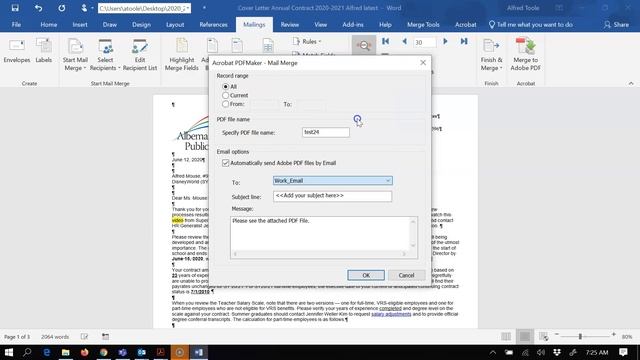Click the message box vertical scrollbar
Viewport: 640px width, 360px height.
(x=413, y=233)
